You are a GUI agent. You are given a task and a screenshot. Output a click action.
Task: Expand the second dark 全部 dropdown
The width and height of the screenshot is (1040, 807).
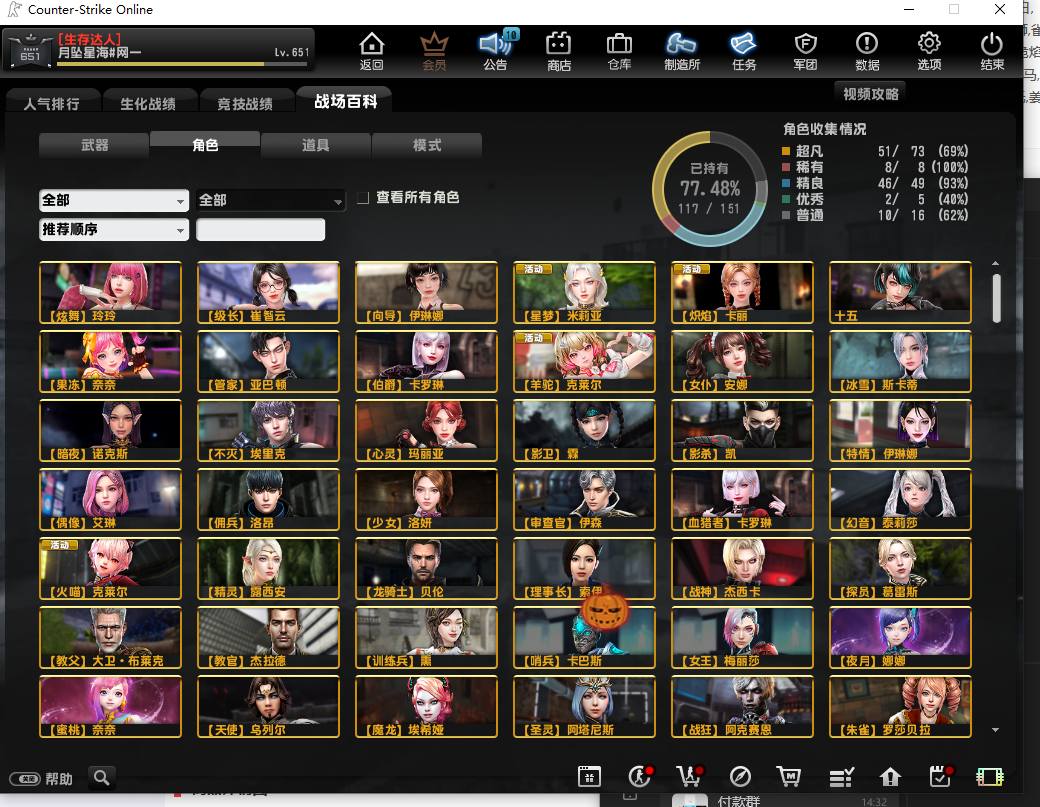coord(271,200)
